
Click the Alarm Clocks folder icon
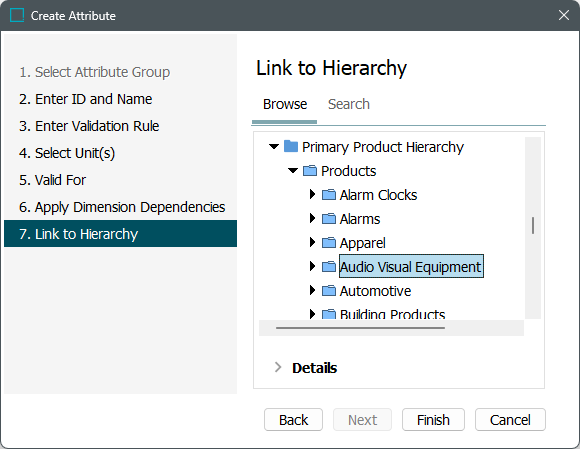point(328,195)
